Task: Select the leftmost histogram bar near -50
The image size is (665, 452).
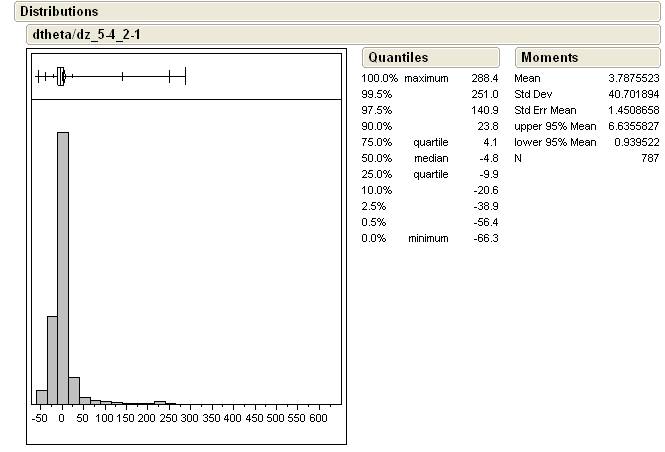Action: (41, 396)
